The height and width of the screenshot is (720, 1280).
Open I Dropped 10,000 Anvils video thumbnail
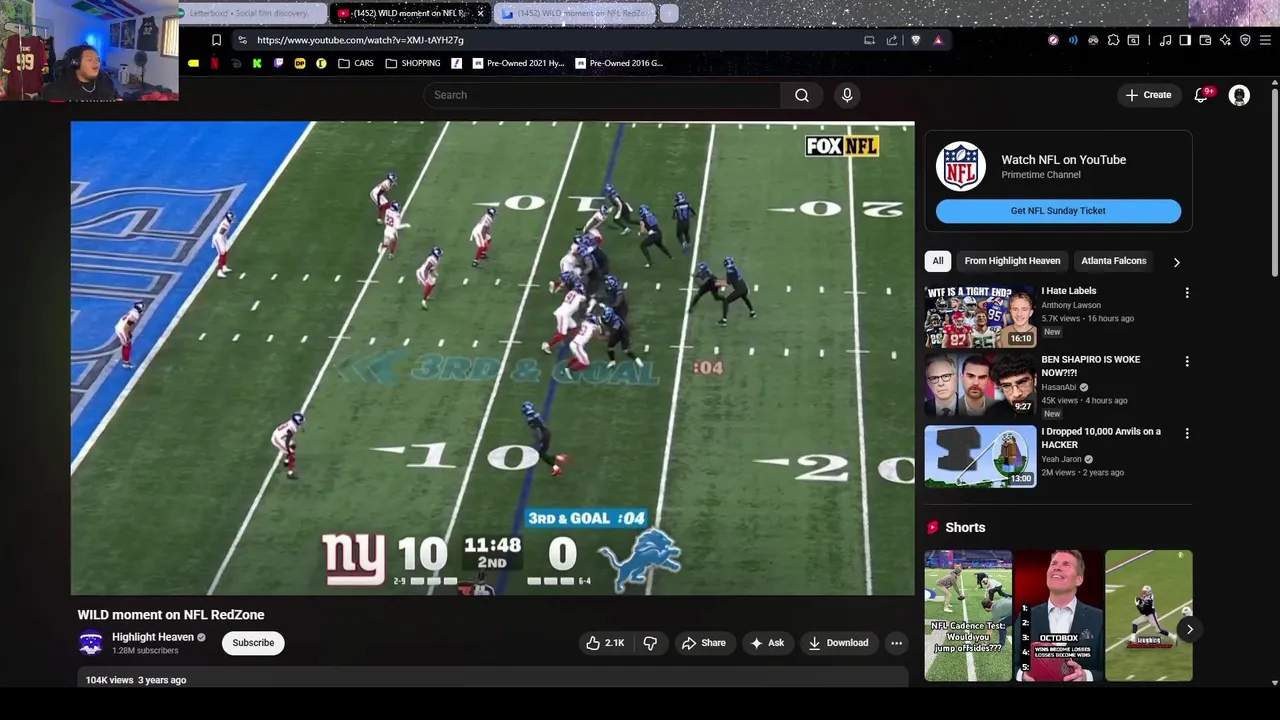click(980, 457)
